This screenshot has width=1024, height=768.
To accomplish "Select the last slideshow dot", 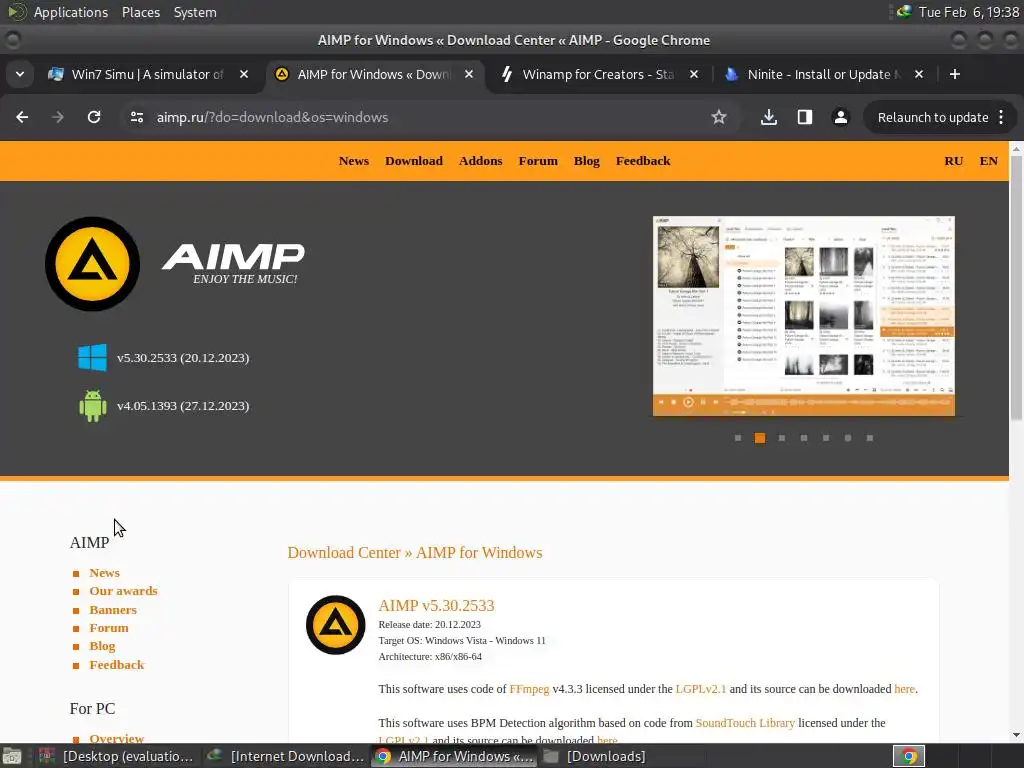I will (870, 438).
